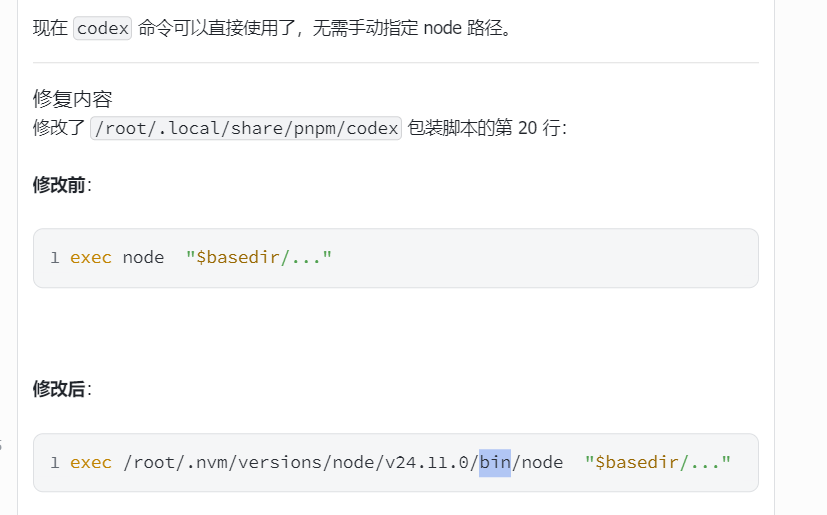Click the "$basedir/..." string in second code block
This screenshot has height=515, width=827.
(658, 463)
